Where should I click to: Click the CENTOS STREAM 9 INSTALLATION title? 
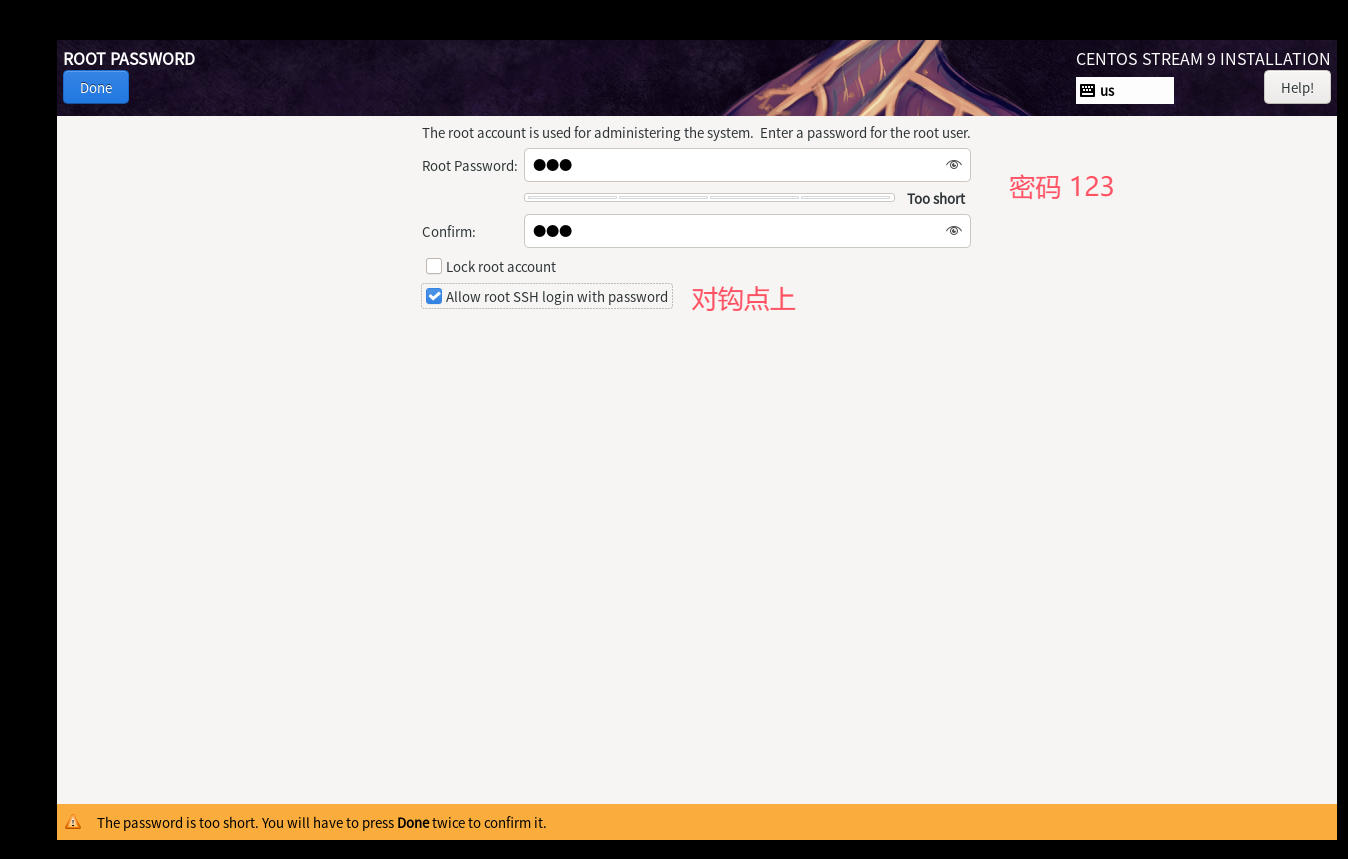(x=1203, y=59)
